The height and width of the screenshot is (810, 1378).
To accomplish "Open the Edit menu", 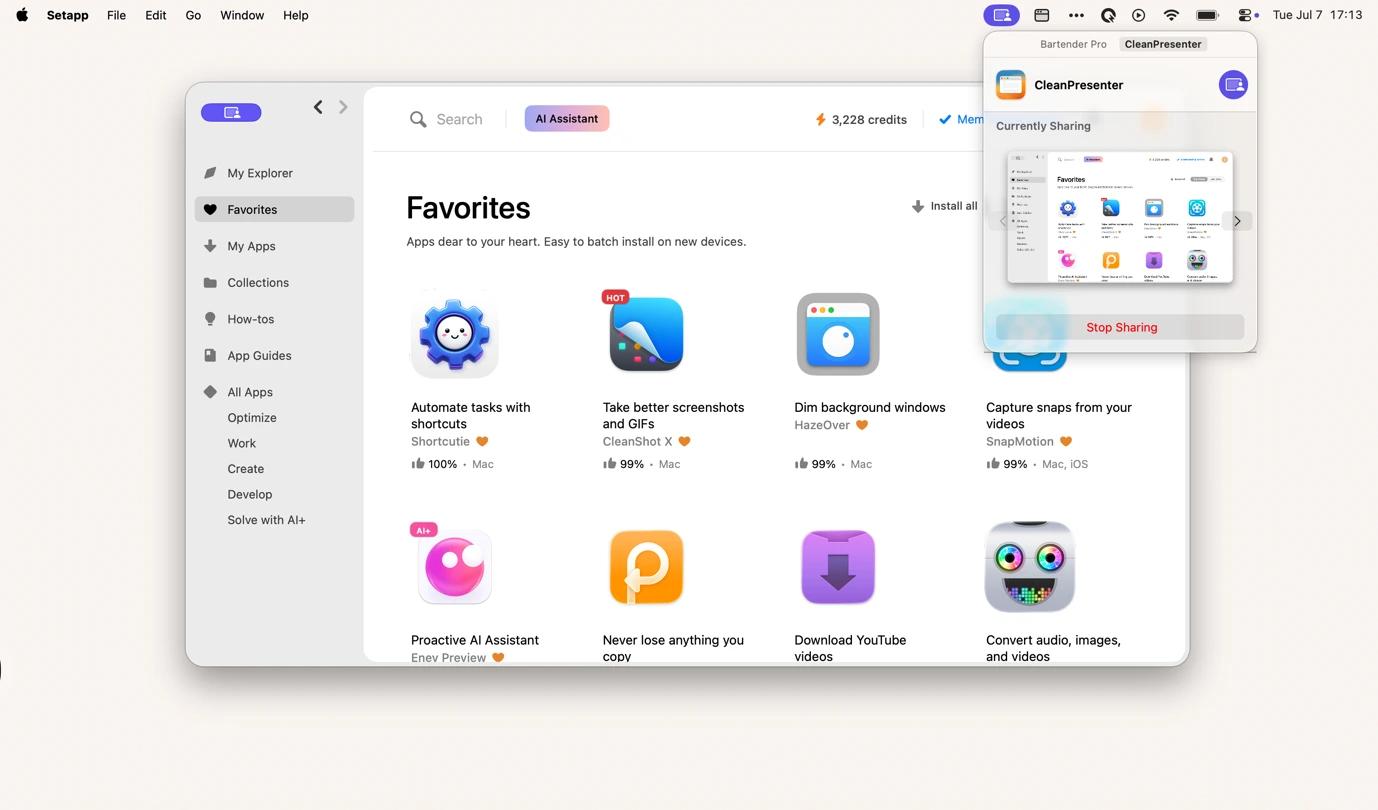I will click(x=155, y=15).
